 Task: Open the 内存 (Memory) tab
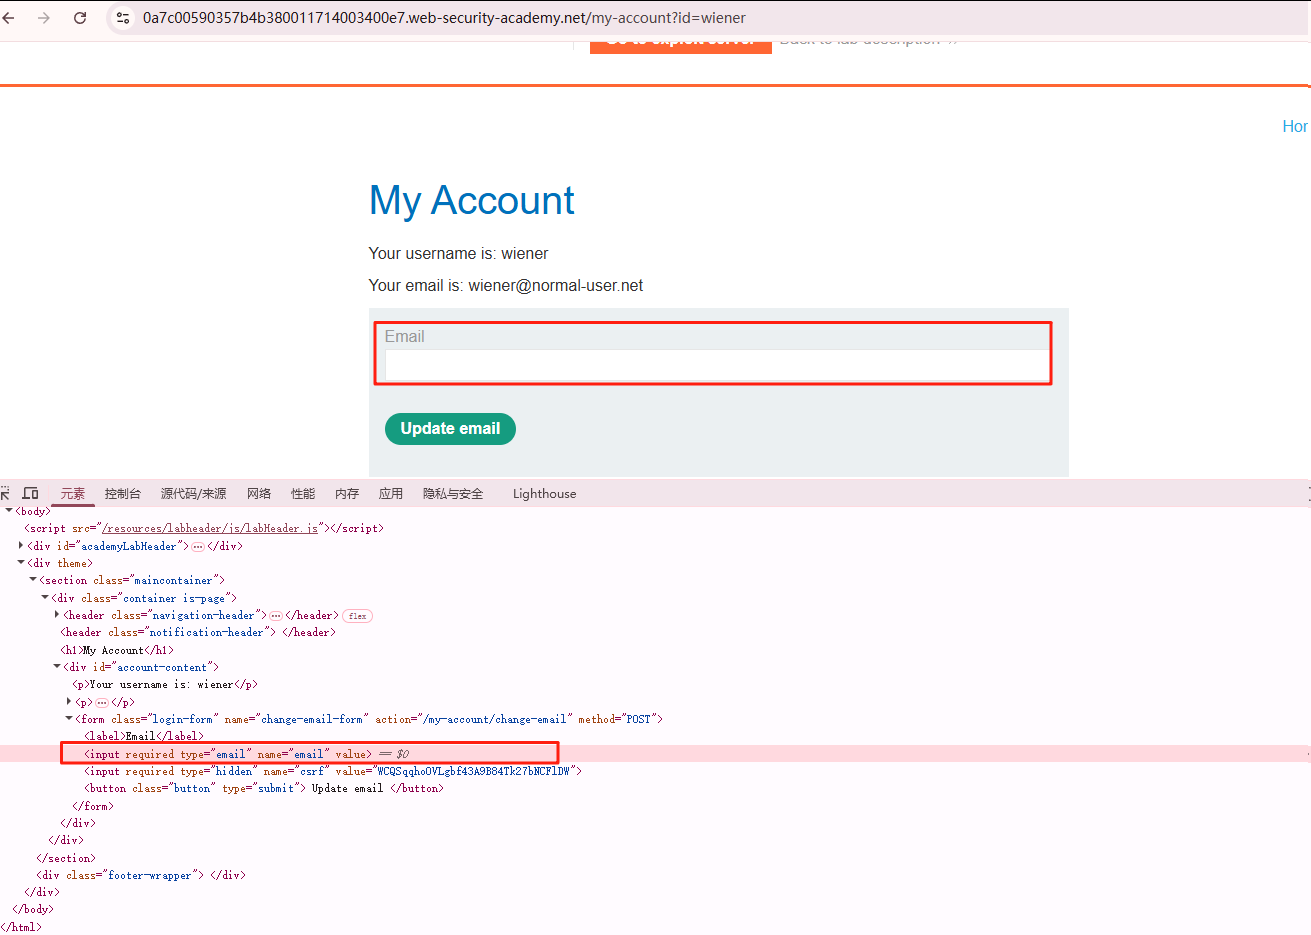tap(347, 494)
